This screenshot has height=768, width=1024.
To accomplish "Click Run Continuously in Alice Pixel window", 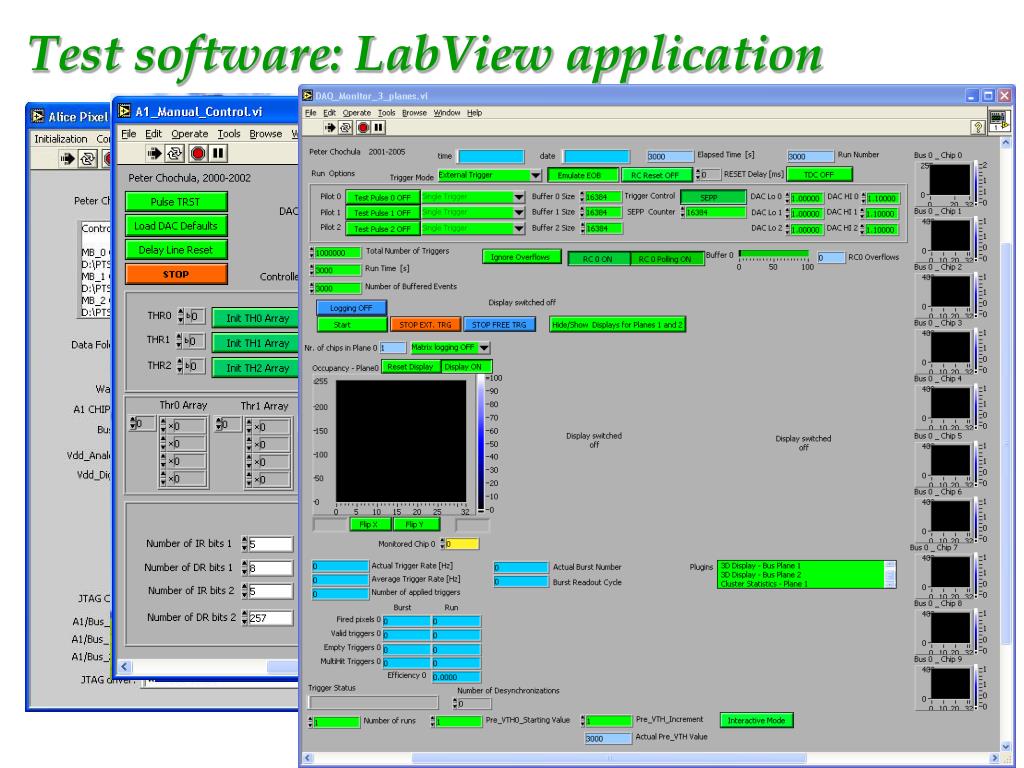I will [87, 159].
